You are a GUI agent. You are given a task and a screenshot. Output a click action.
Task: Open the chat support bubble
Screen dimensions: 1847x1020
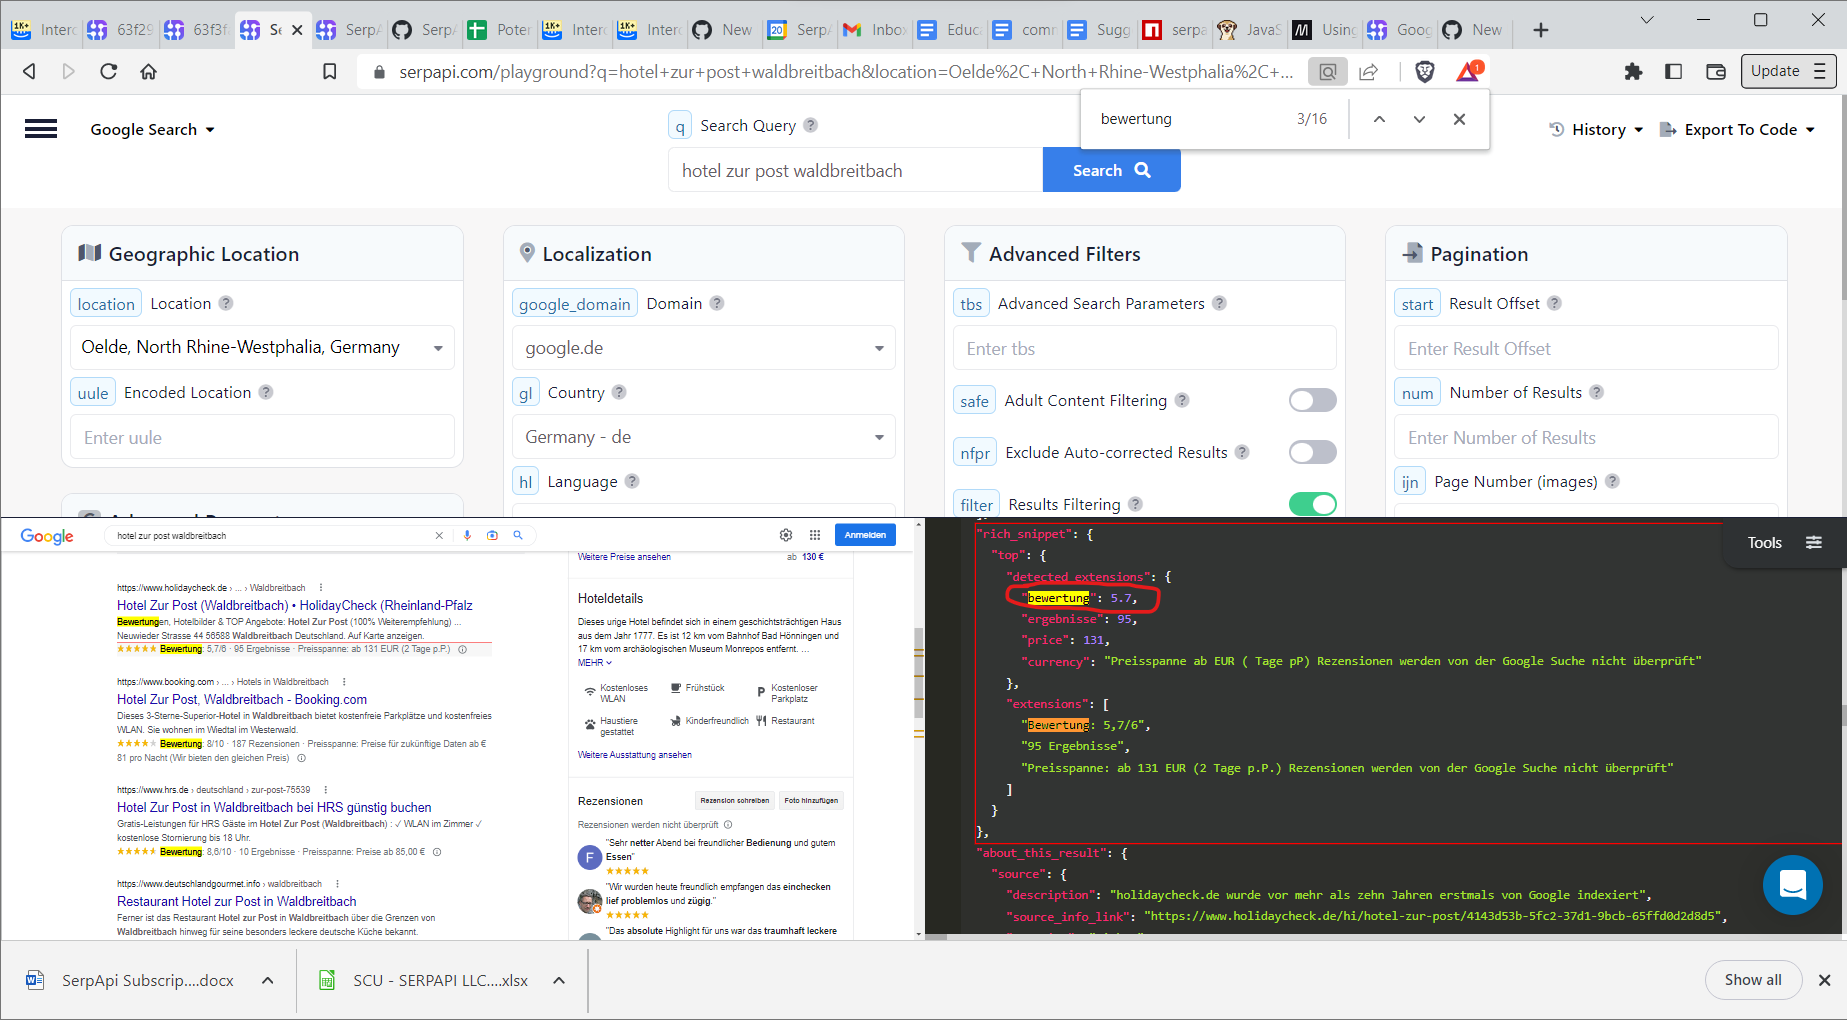tap(1792, 884)
